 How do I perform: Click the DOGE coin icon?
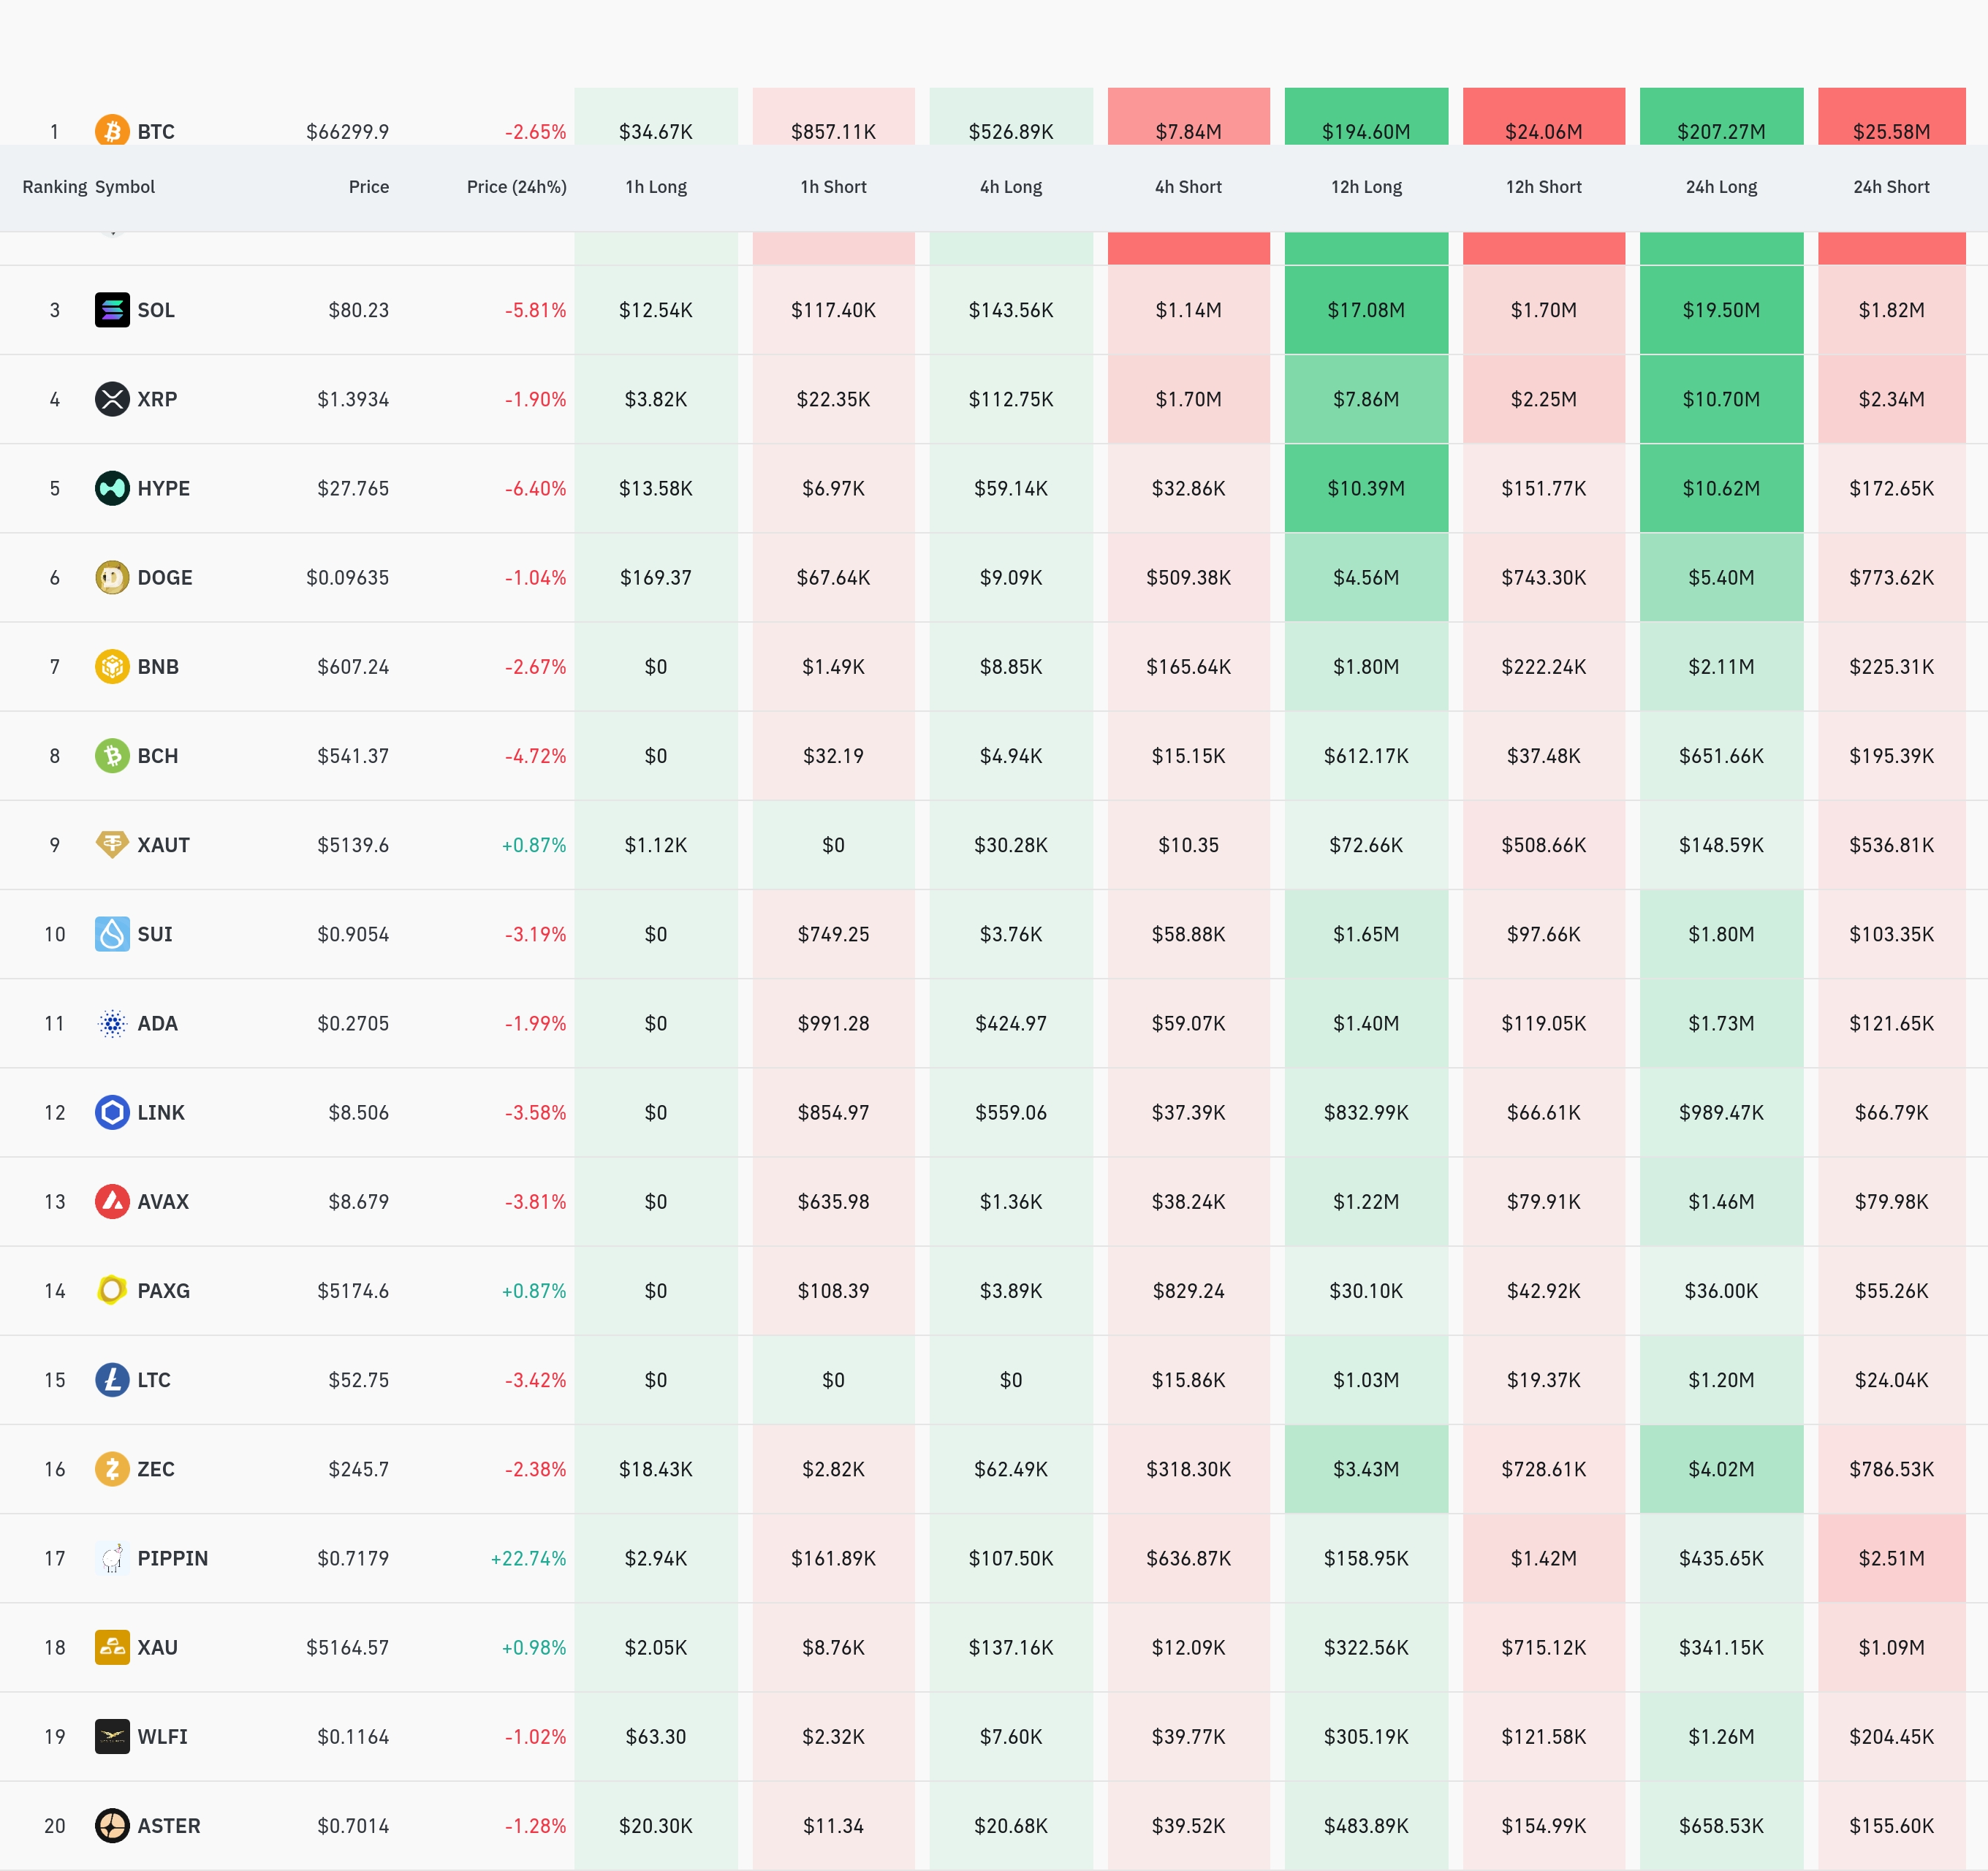tap(112, 577)
